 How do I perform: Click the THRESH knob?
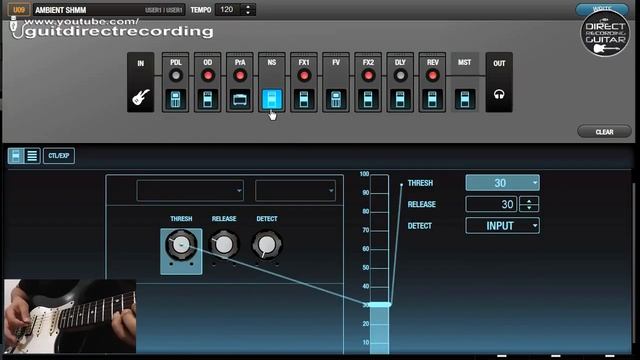coord(181,245)
